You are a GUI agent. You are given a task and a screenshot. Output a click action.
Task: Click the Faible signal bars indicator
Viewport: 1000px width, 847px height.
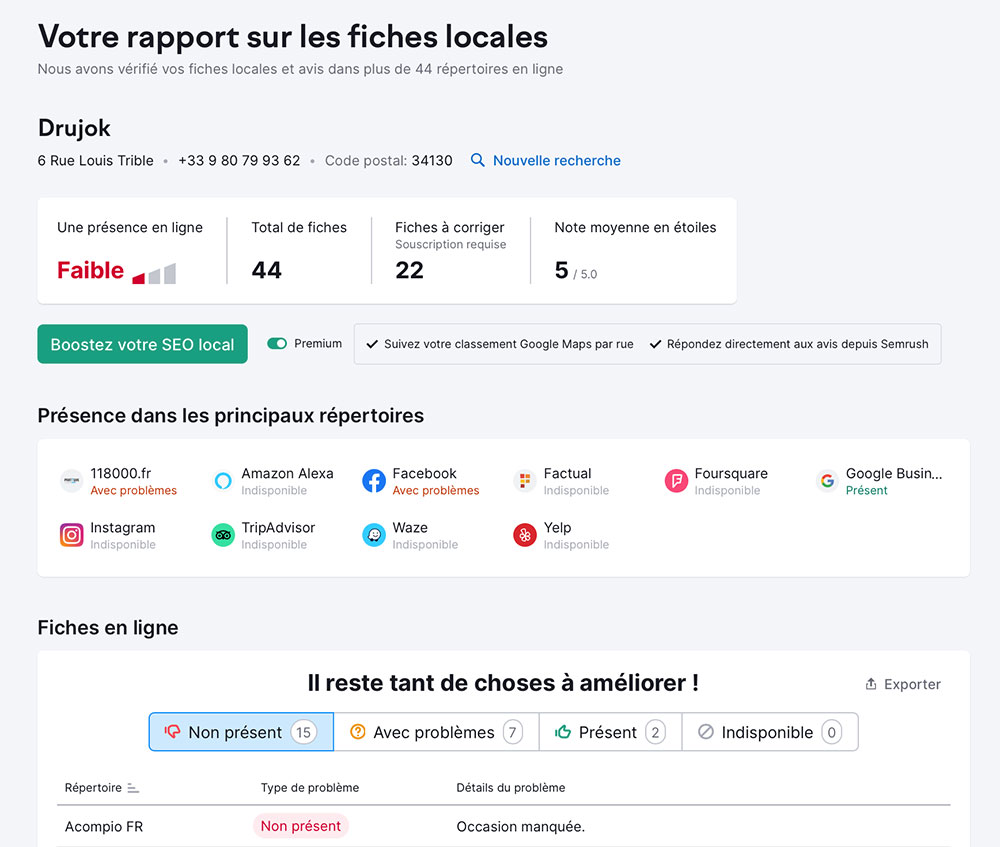pos(154,274)
